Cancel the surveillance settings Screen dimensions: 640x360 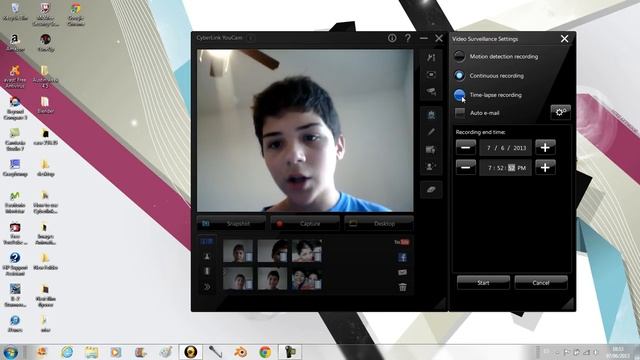pos(541,282)
